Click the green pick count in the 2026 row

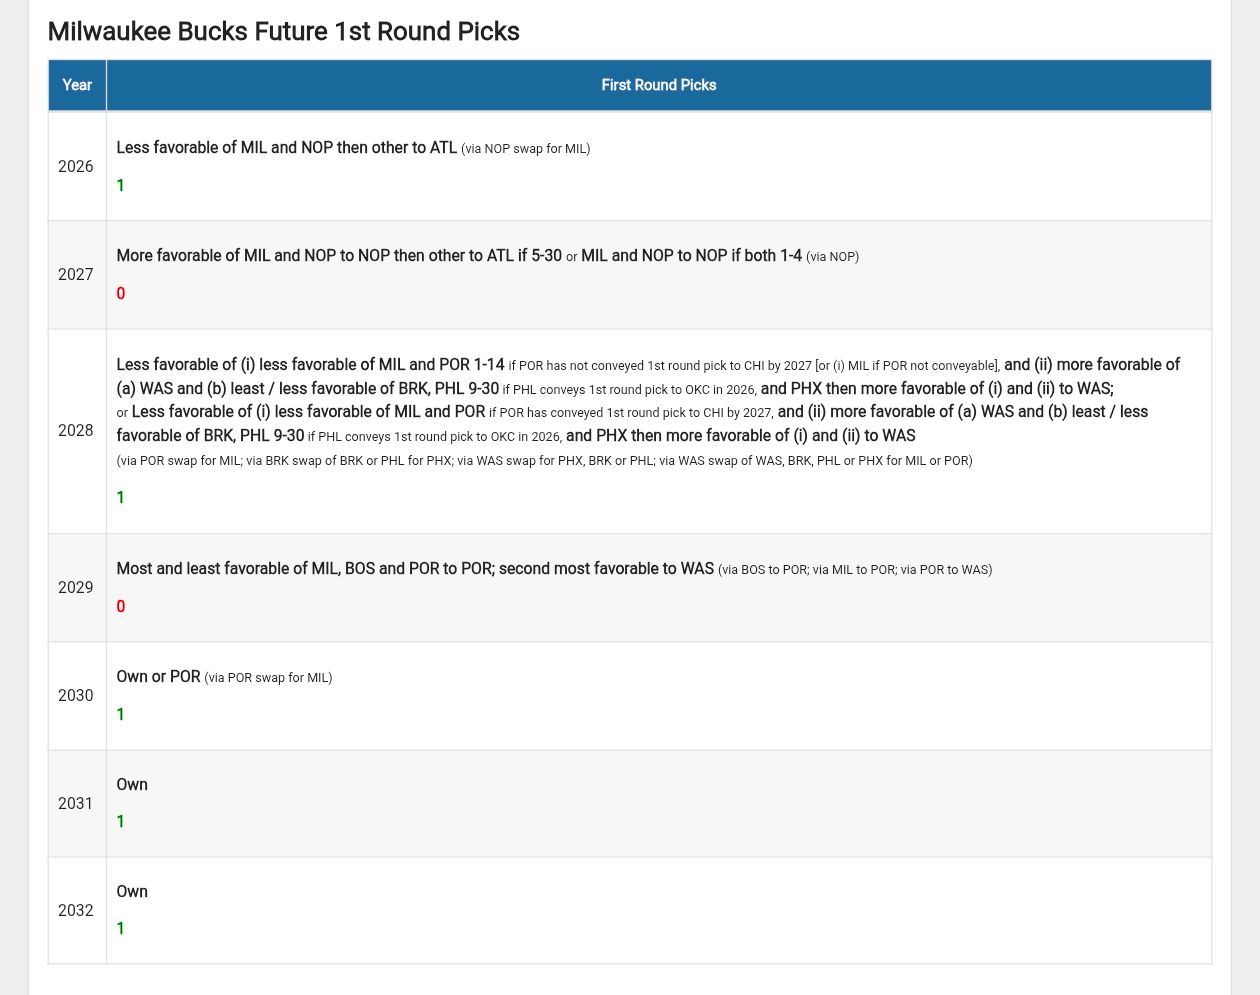tap(121, 186)
